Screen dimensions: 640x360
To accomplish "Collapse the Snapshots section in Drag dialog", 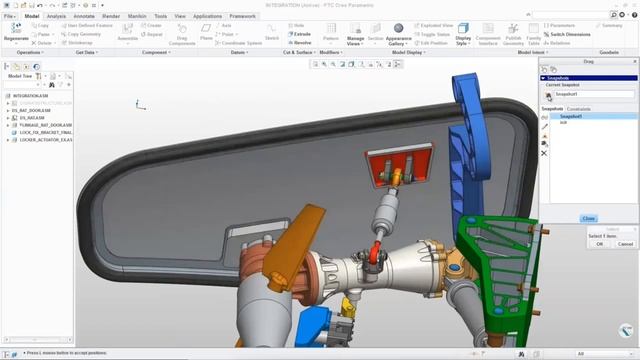I will 543,78.
